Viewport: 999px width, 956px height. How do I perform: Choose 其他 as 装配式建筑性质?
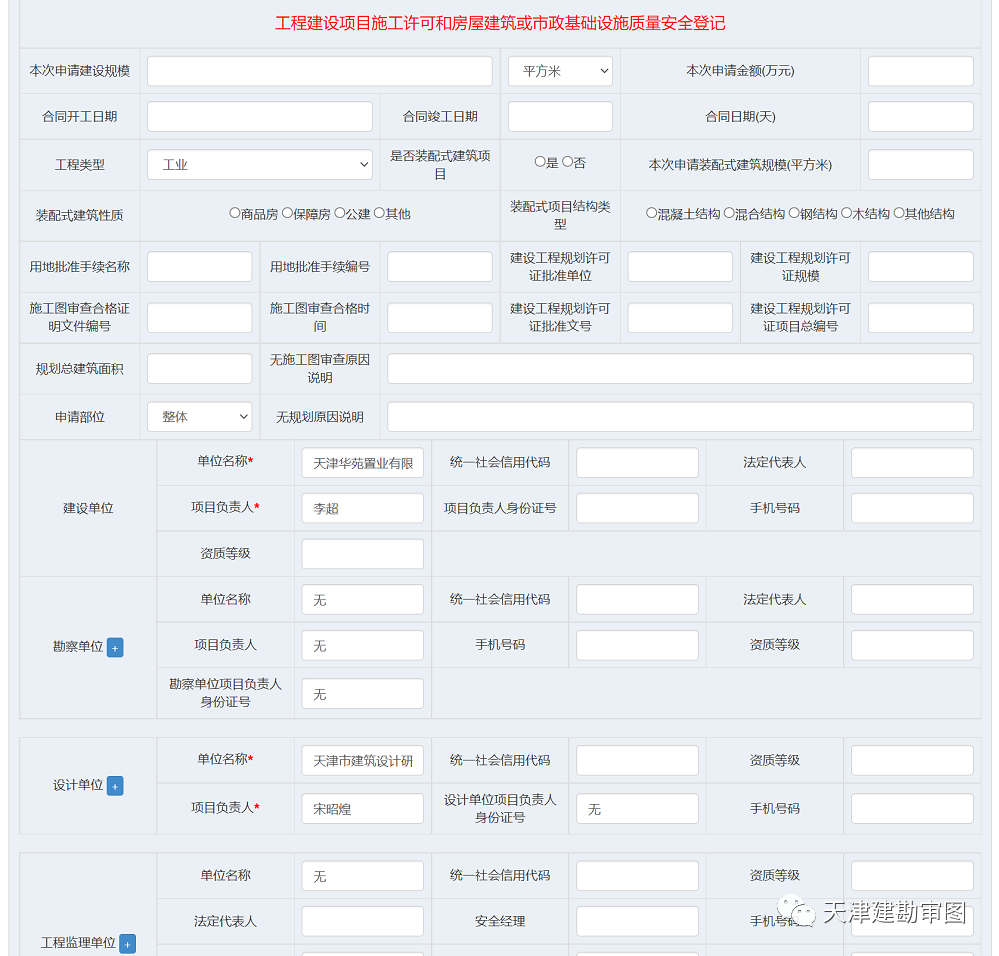(x=380, y=213)
